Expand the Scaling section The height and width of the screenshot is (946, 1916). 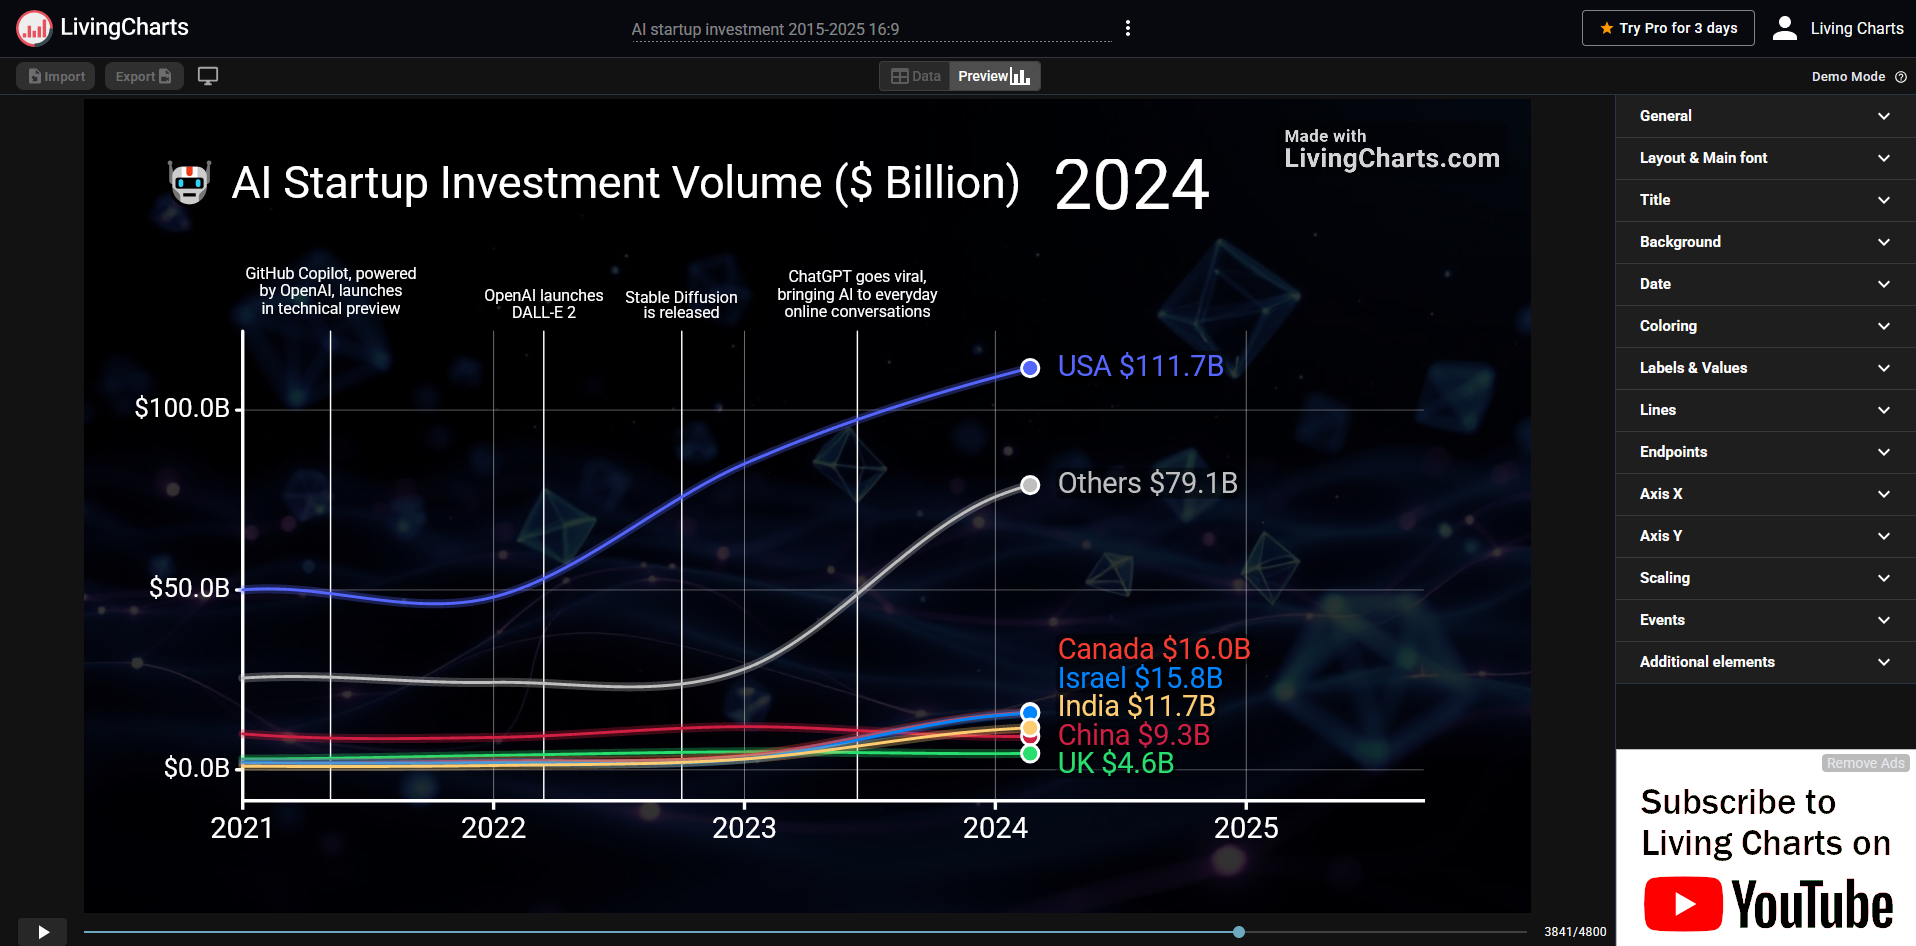(x=1765, y=578)
